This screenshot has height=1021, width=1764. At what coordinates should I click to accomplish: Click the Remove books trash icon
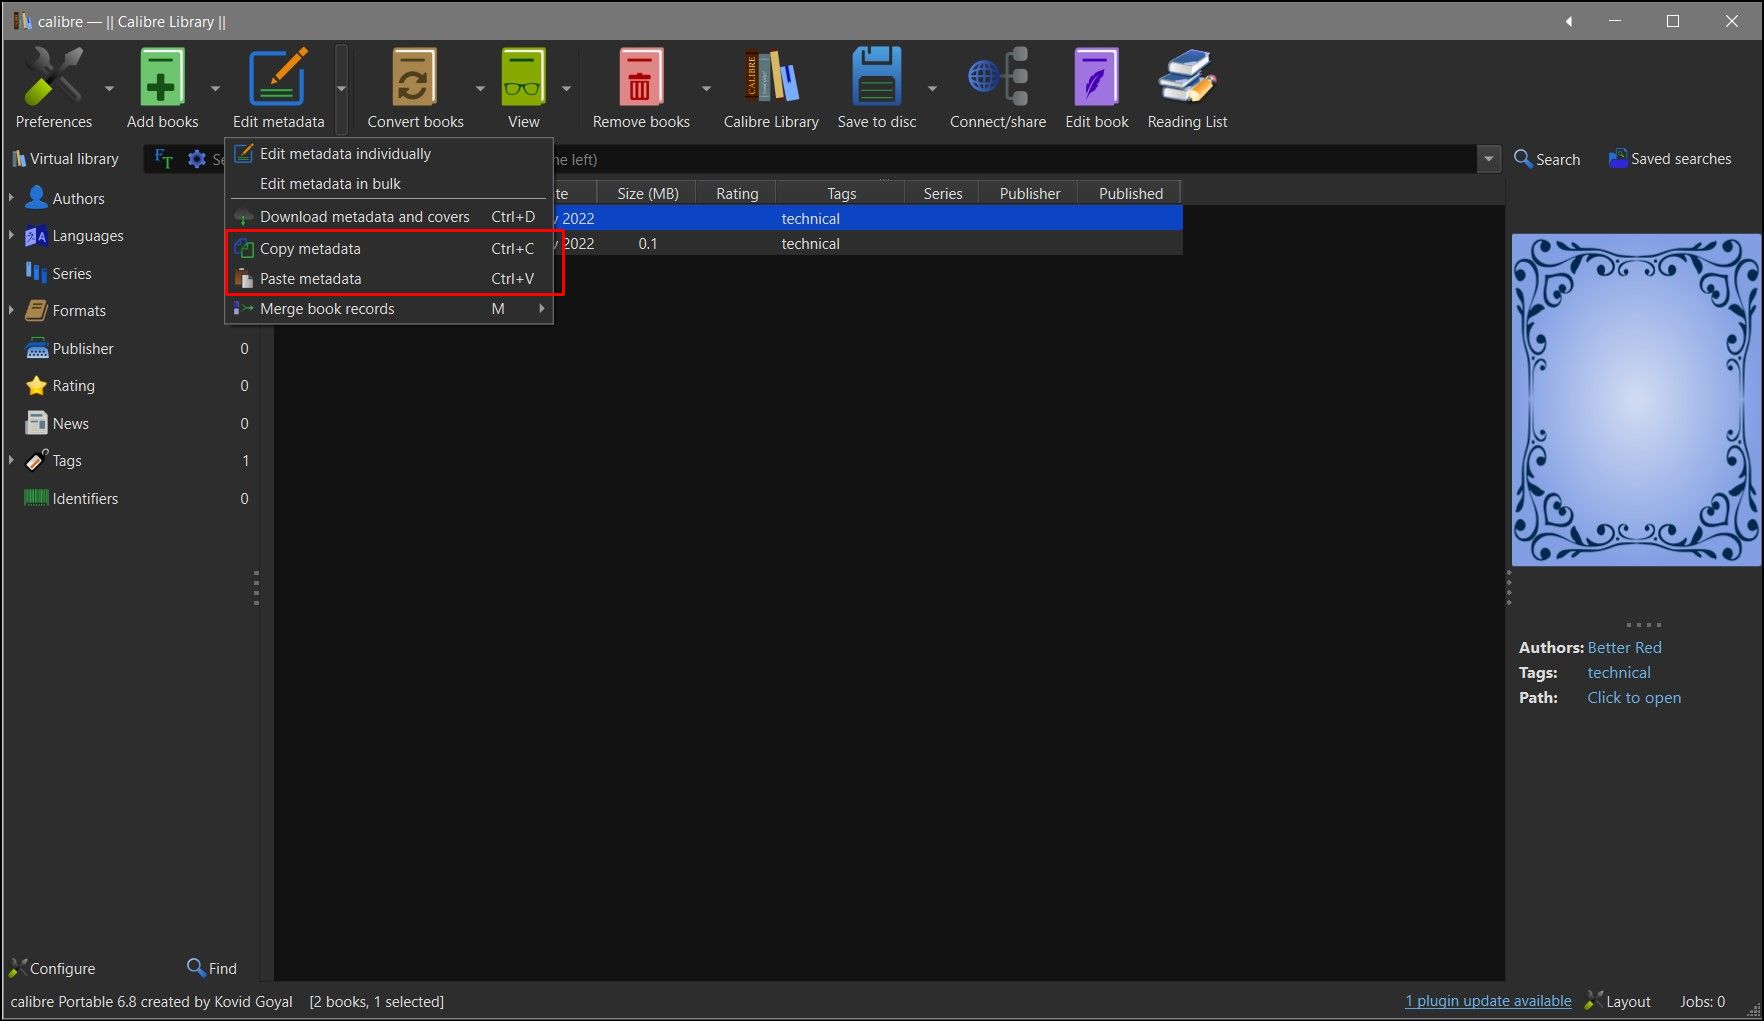click(641, 77)
